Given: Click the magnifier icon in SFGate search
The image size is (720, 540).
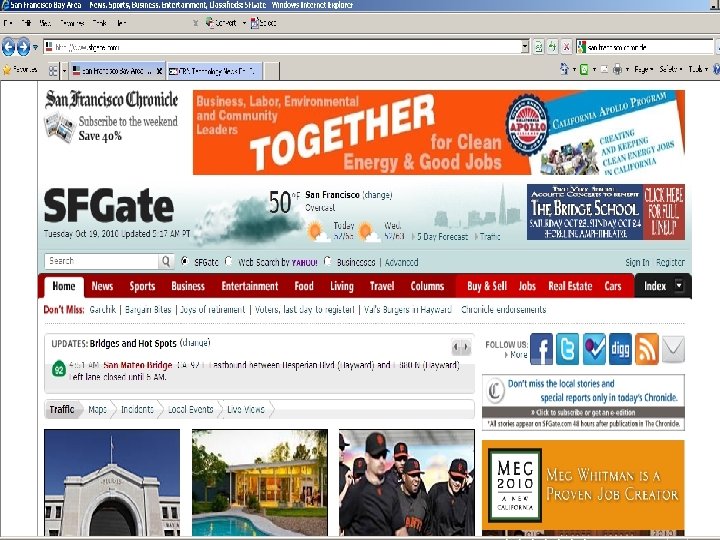Looking at the screenshot, I should (166, 261).
